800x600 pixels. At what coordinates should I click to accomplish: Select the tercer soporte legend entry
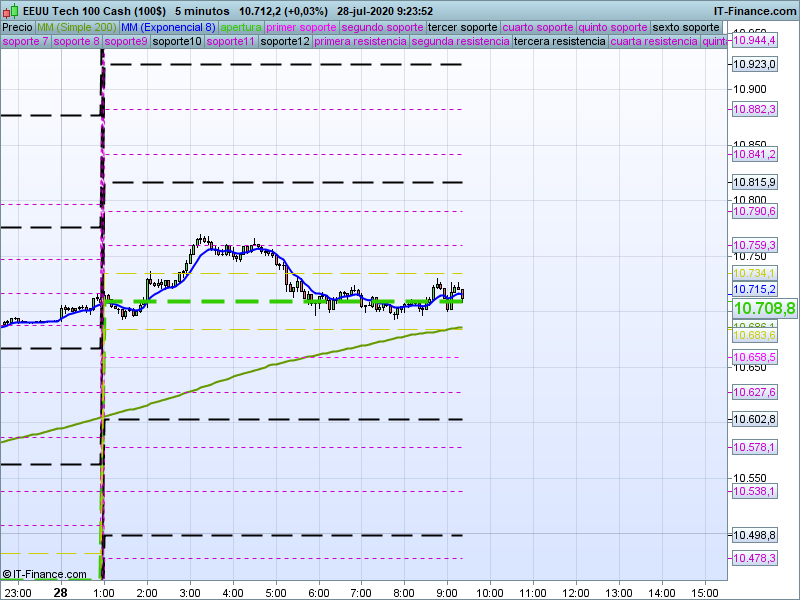click(x=461, y=27)
